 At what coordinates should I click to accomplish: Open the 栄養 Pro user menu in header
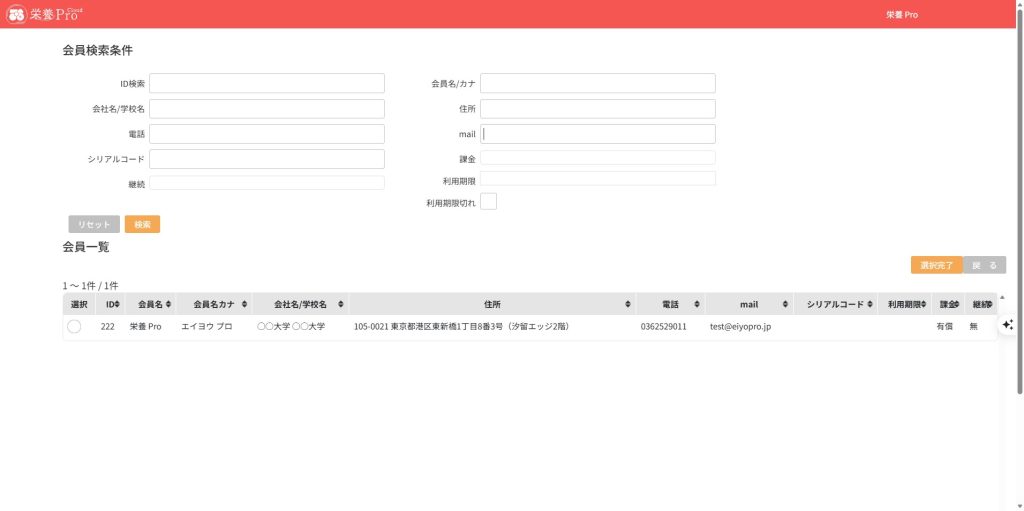(x=901, y=15)
